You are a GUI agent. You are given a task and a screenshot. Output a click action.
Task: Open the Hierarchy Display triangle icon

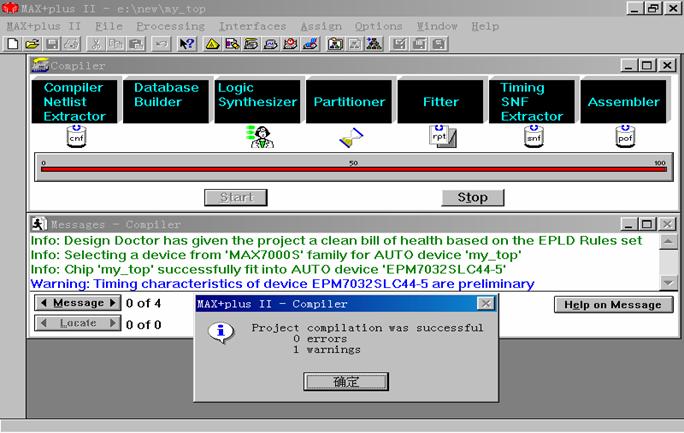[212, 44]
